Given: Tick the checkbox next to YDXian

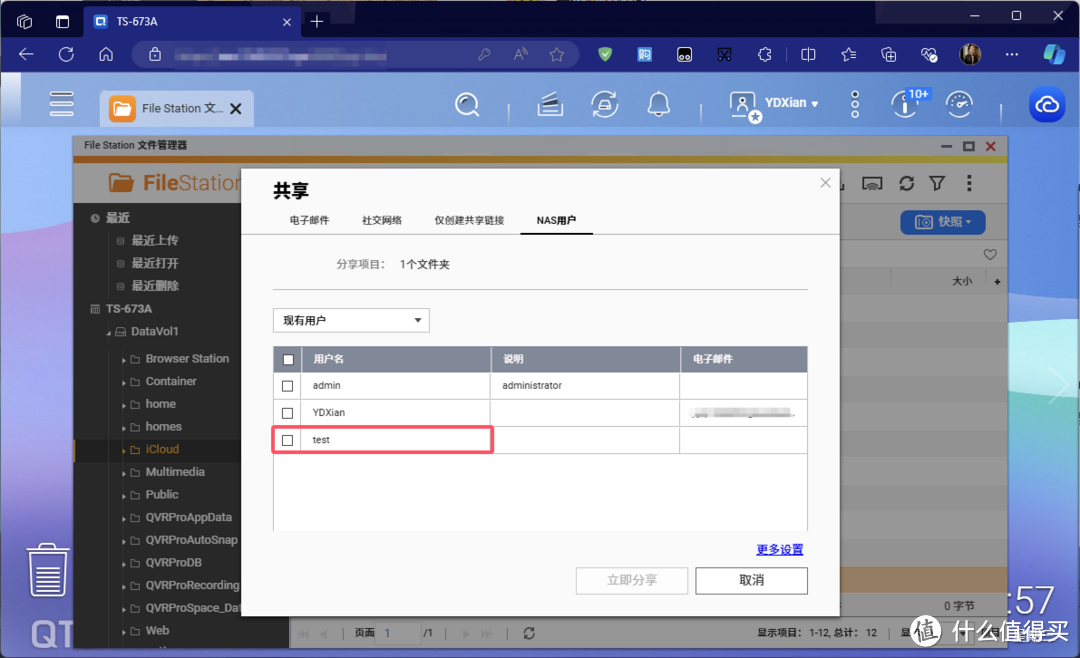Looking at the screenshot, I should pos(288,413).
